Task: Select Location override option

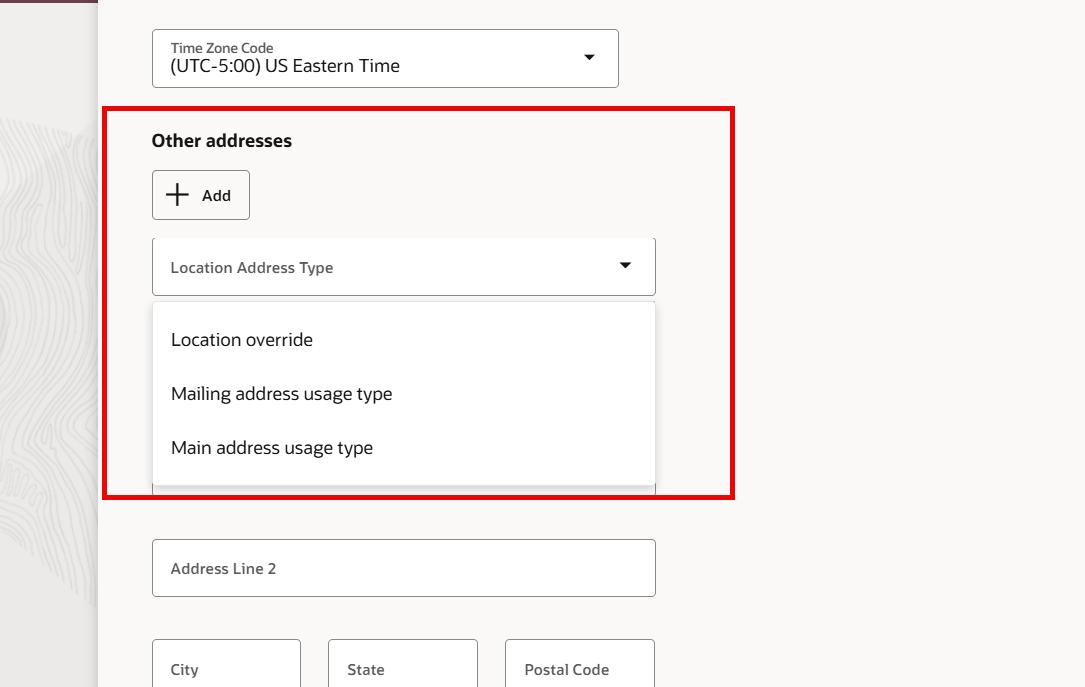Action: coord(403,340)
